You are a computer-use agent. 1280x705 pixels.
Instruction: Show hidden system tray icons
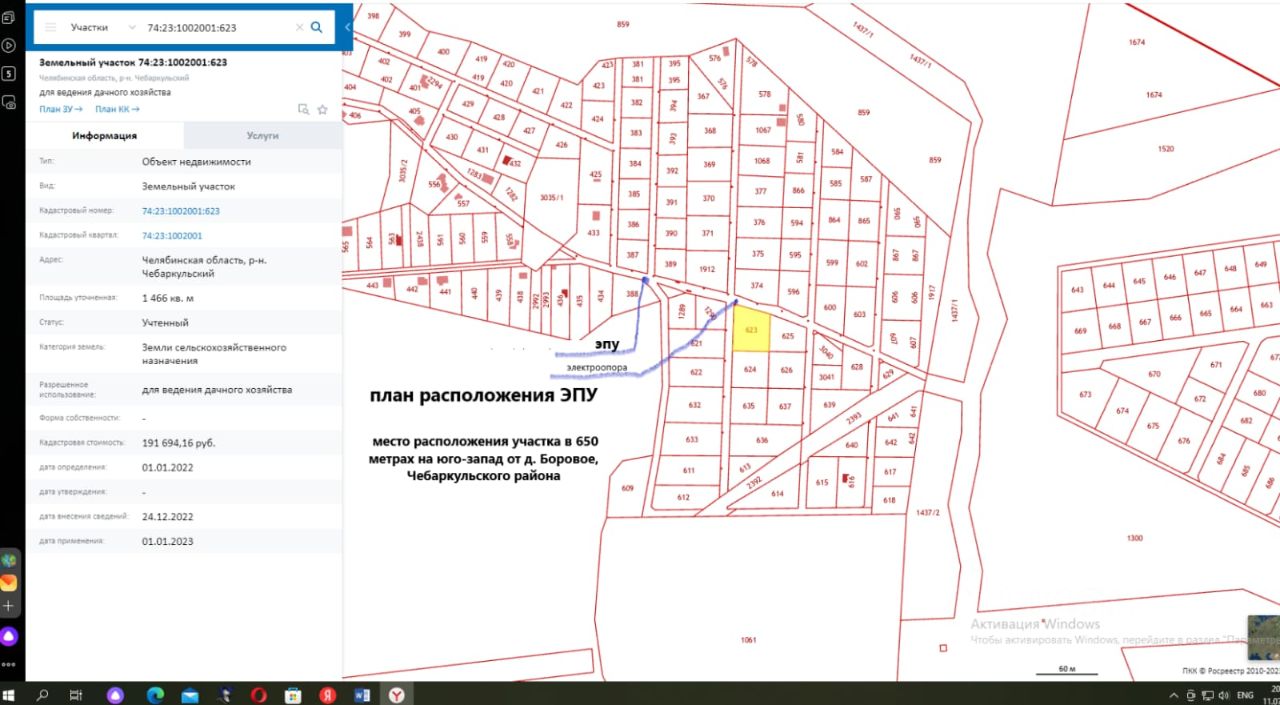click(1173, 694)
